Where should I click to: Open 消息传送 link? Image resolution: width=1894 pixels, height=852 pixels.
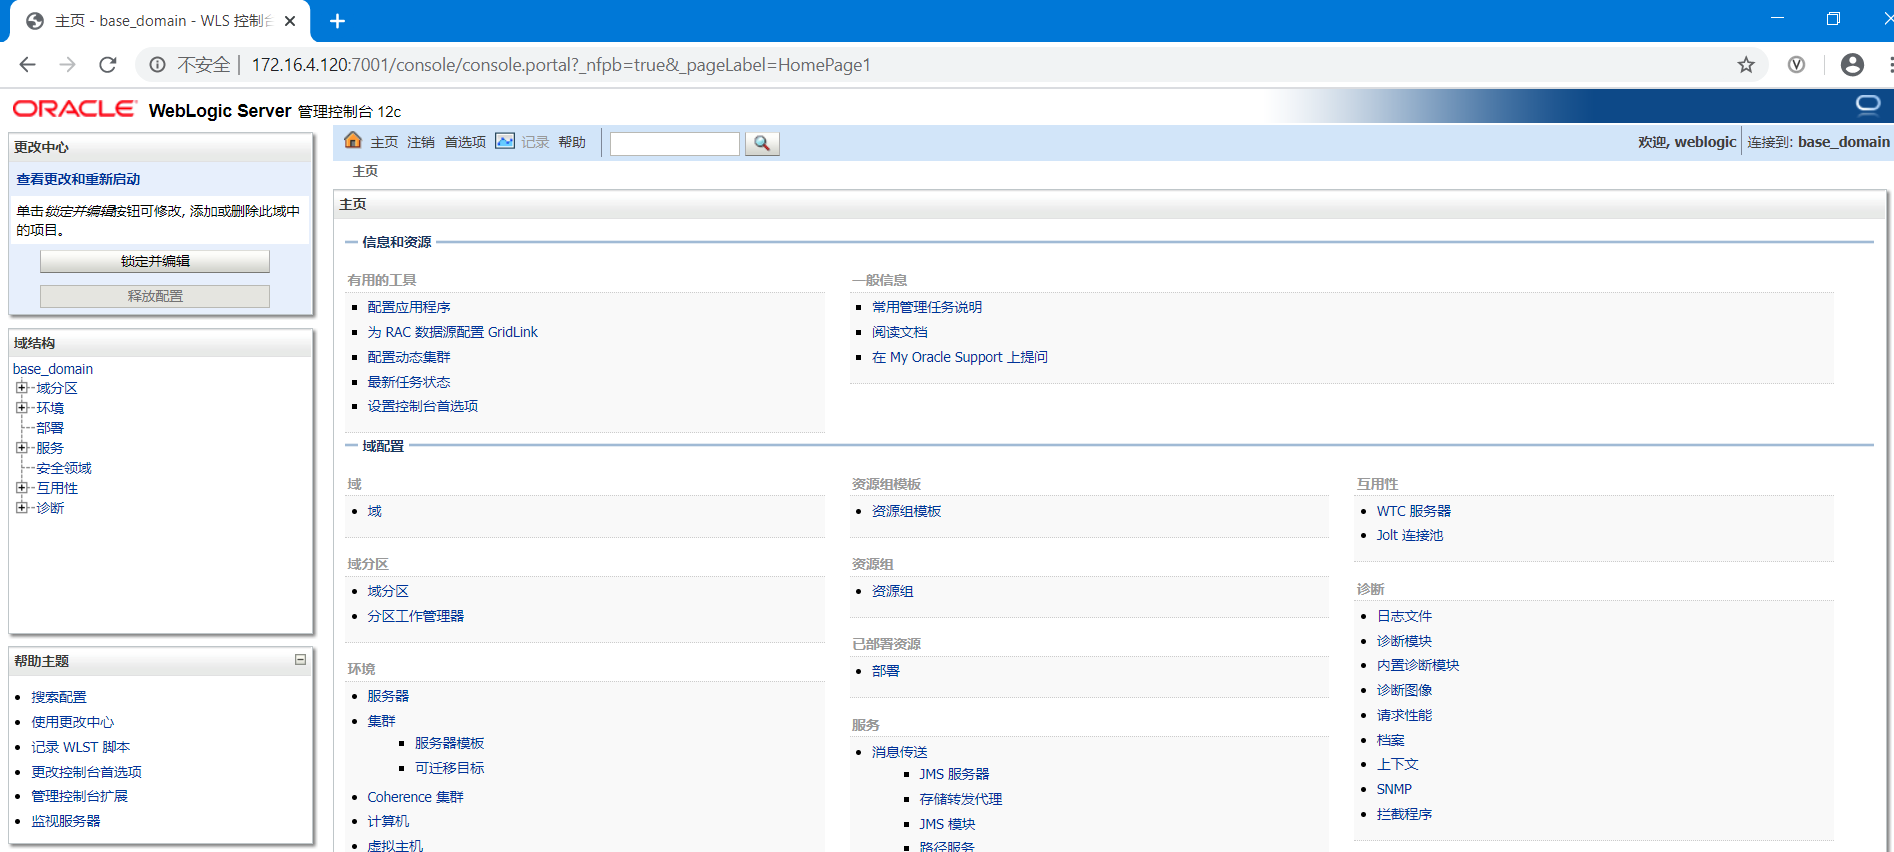900,752
